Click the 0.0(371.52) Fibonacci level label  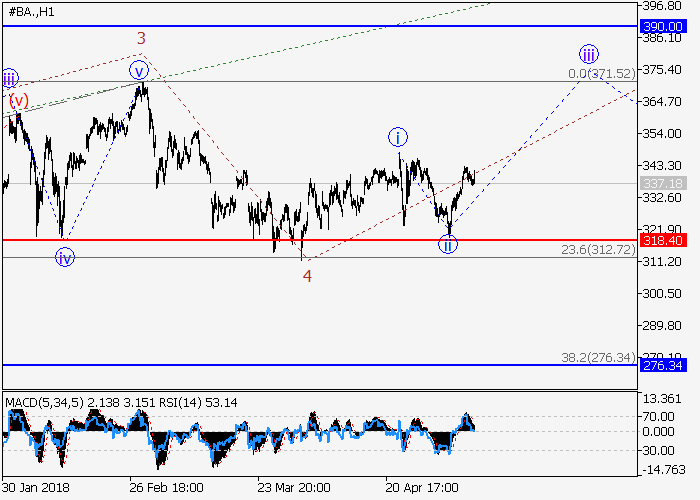pyautogui.click(x=601, y=74)
